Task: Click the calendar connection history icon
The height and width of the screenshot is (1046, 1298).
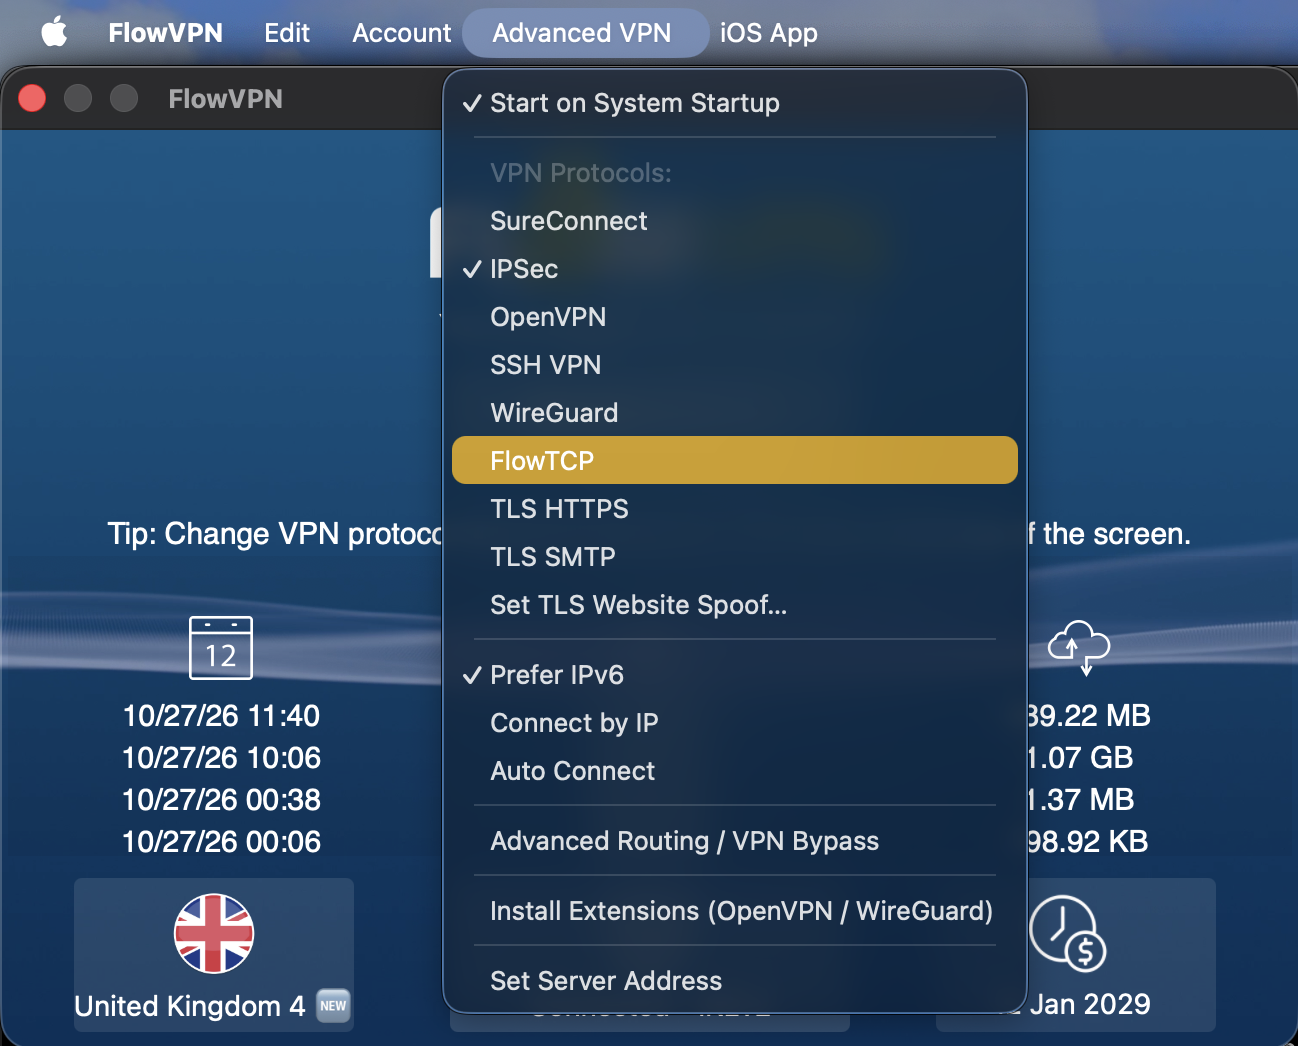Action: tap(221, 648)
